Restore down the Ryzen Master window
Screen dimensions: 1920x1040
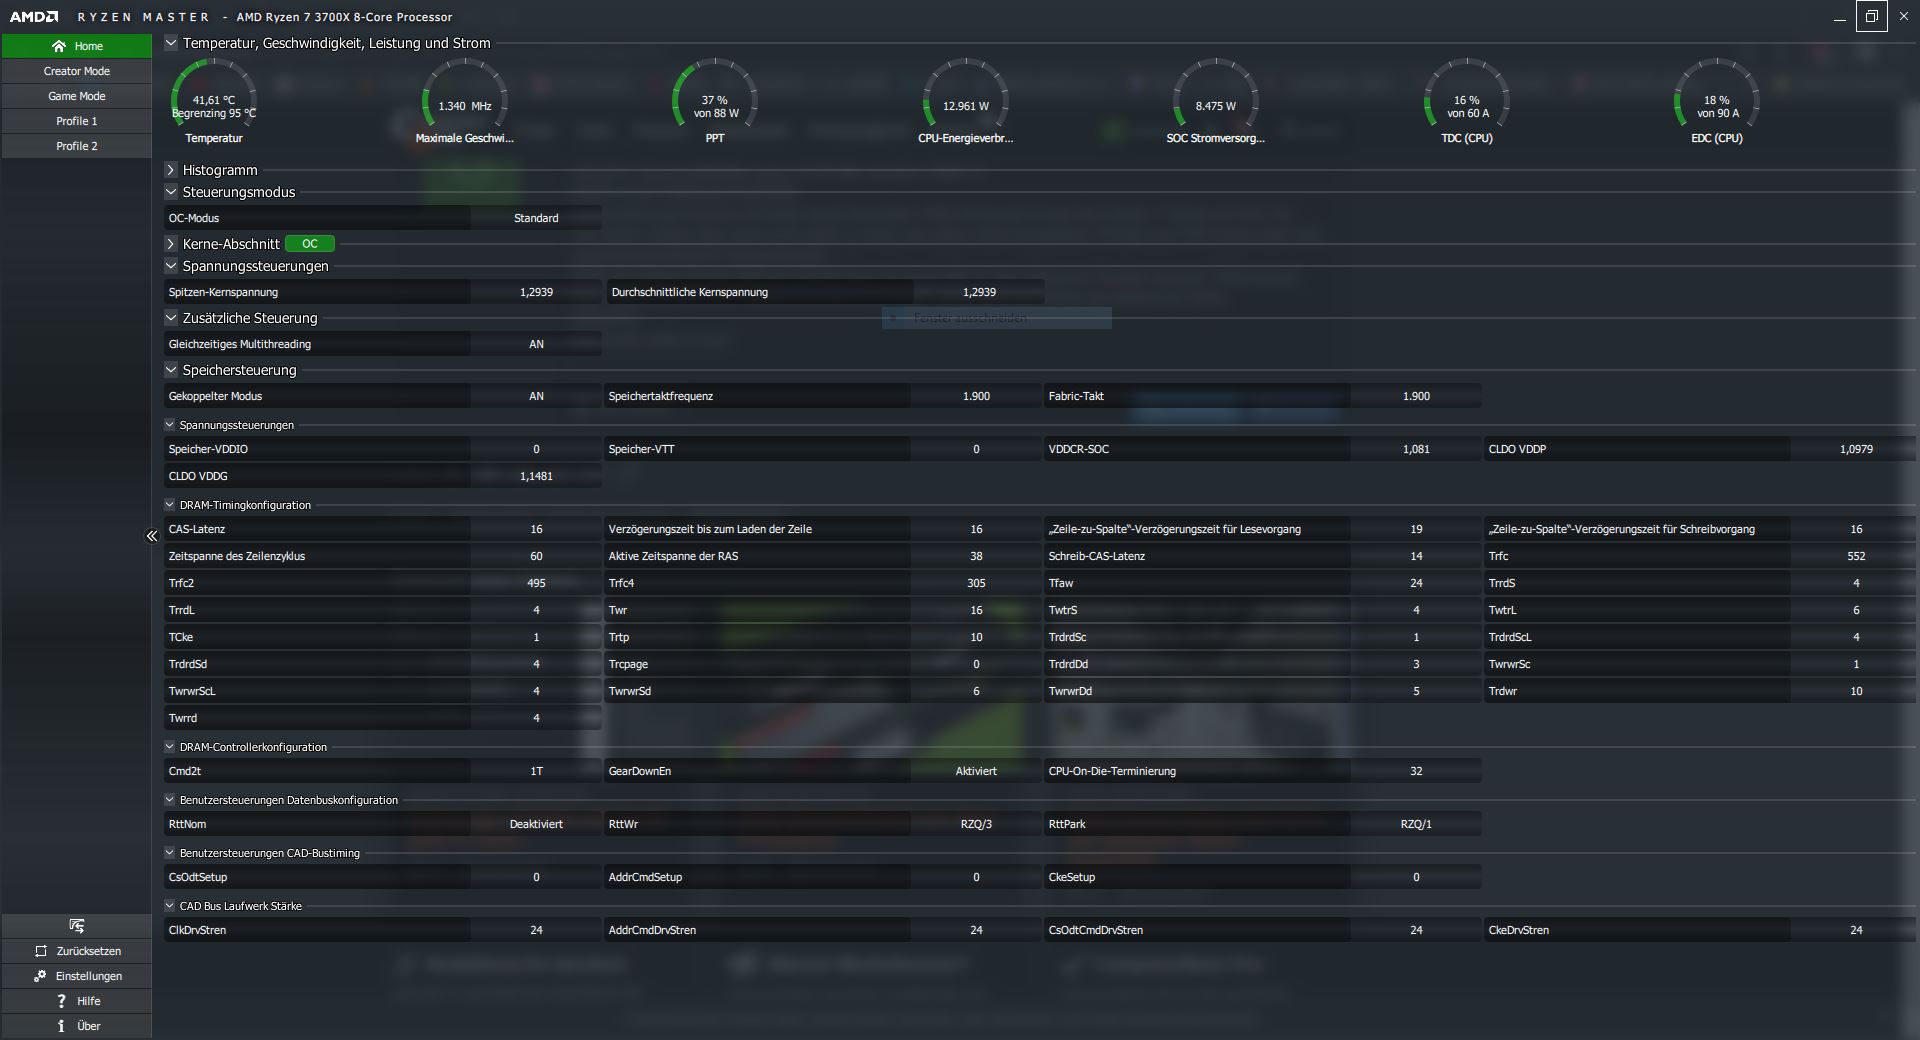pyautogui.click(x=1871, y=16)
